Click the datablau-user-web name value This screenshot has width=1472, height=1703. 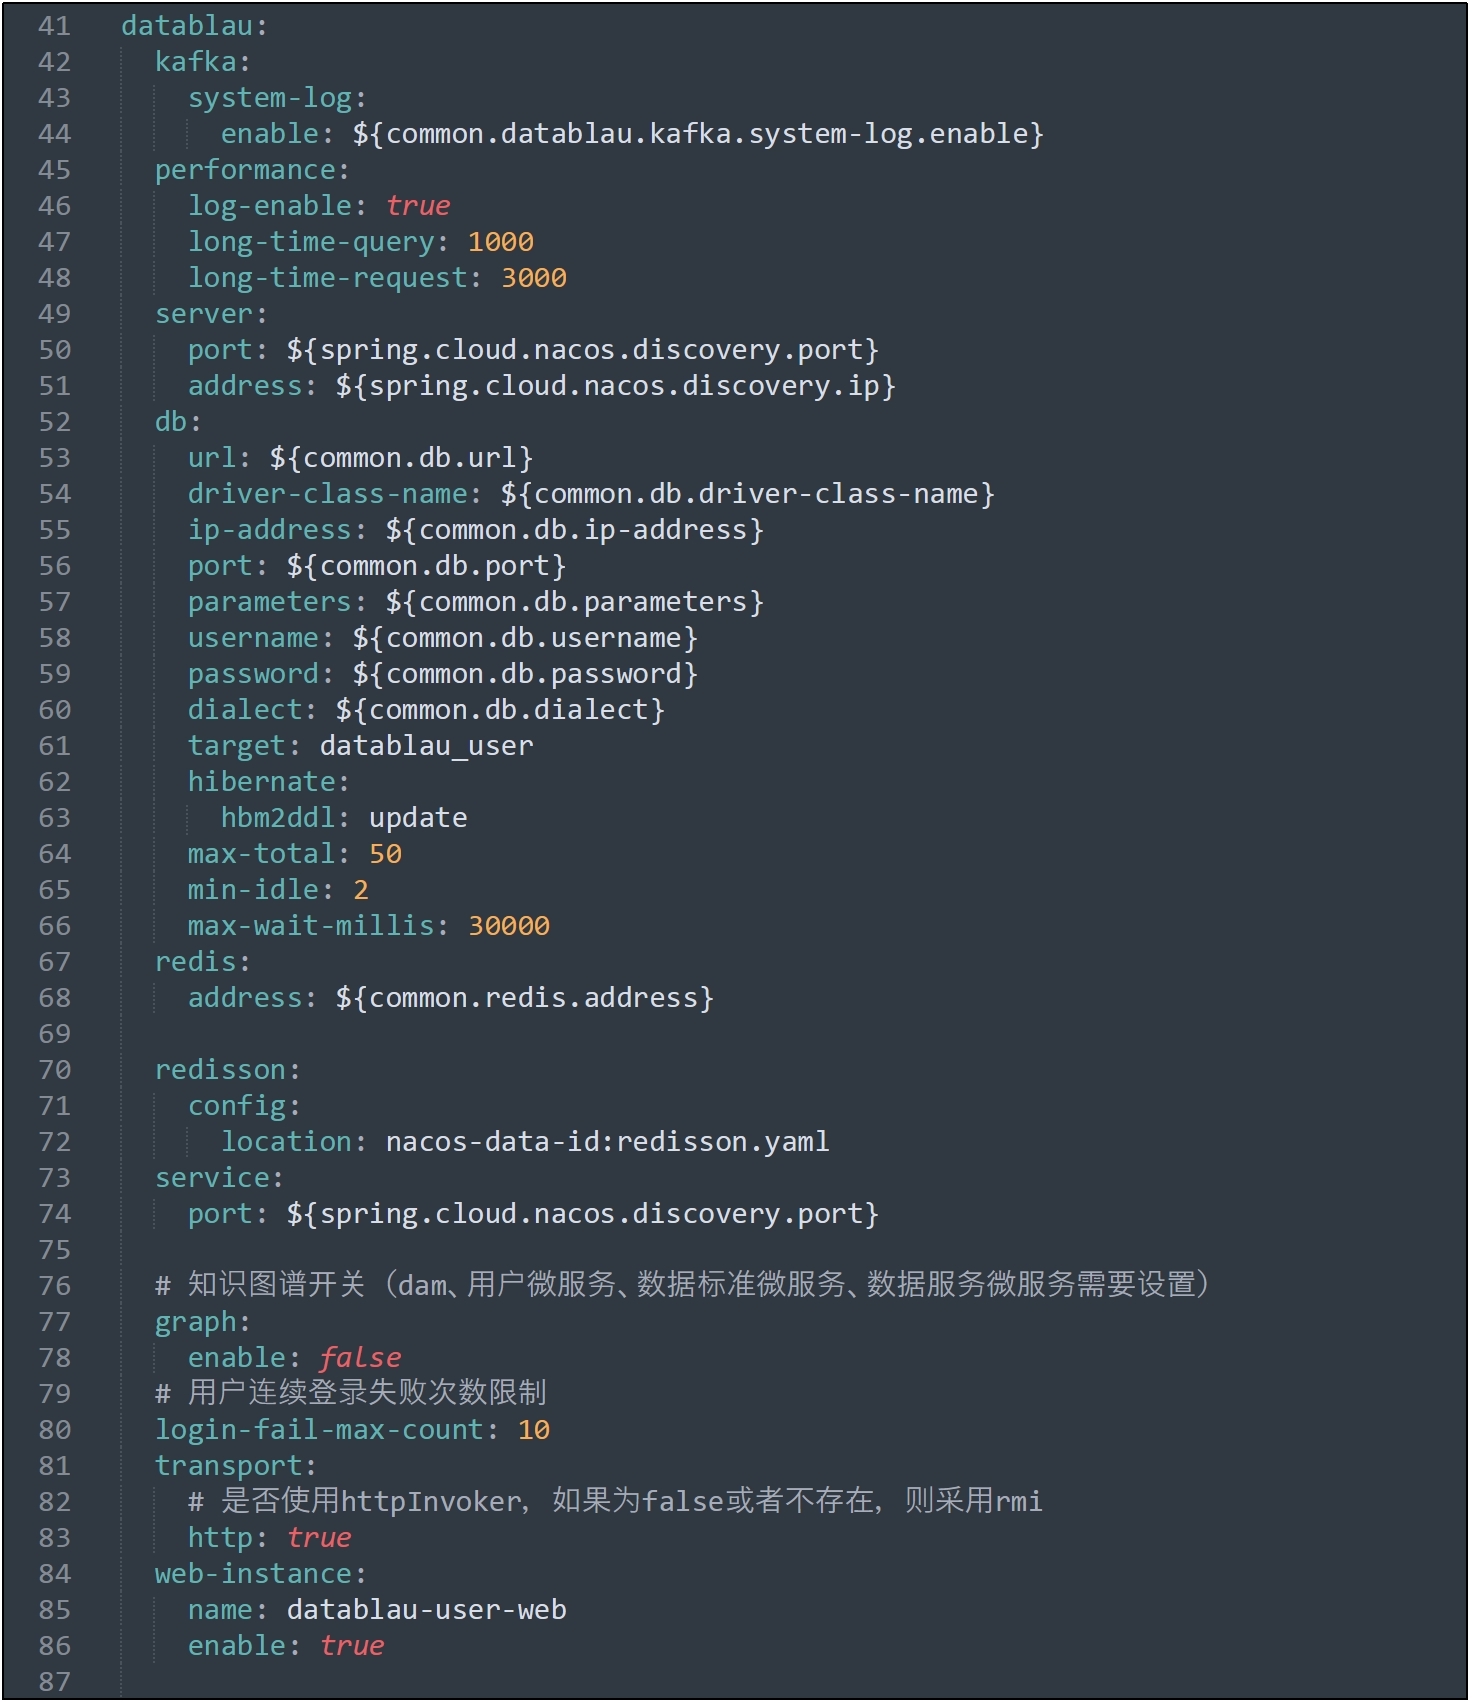click(426, 1610)
